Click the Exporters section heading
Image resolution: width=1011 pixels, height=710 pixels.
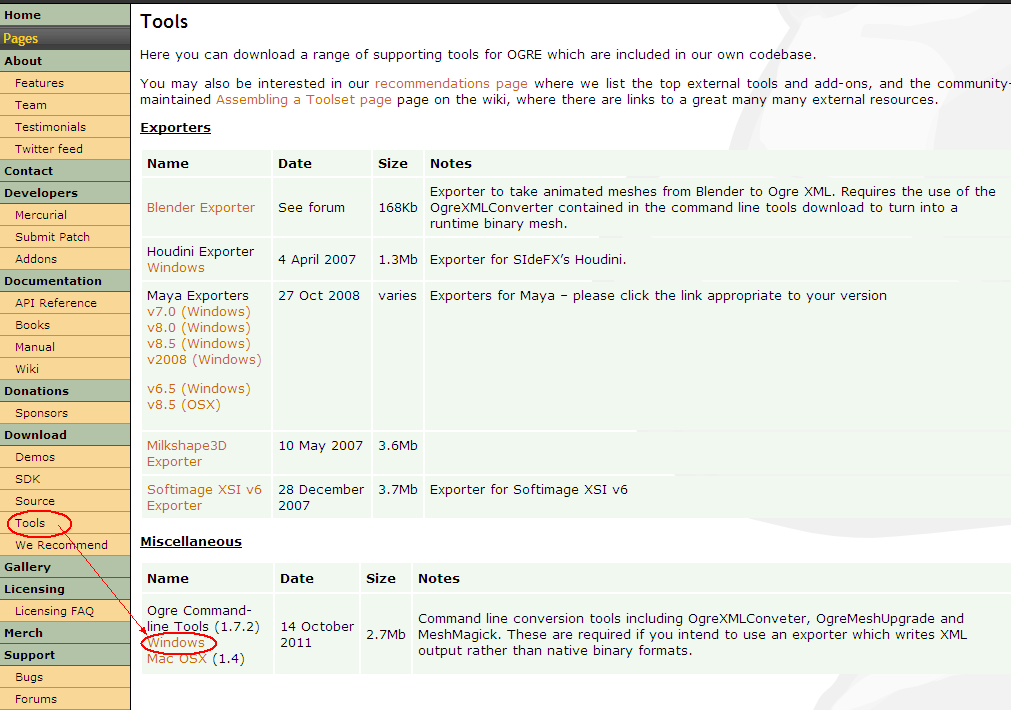(175, 128)
